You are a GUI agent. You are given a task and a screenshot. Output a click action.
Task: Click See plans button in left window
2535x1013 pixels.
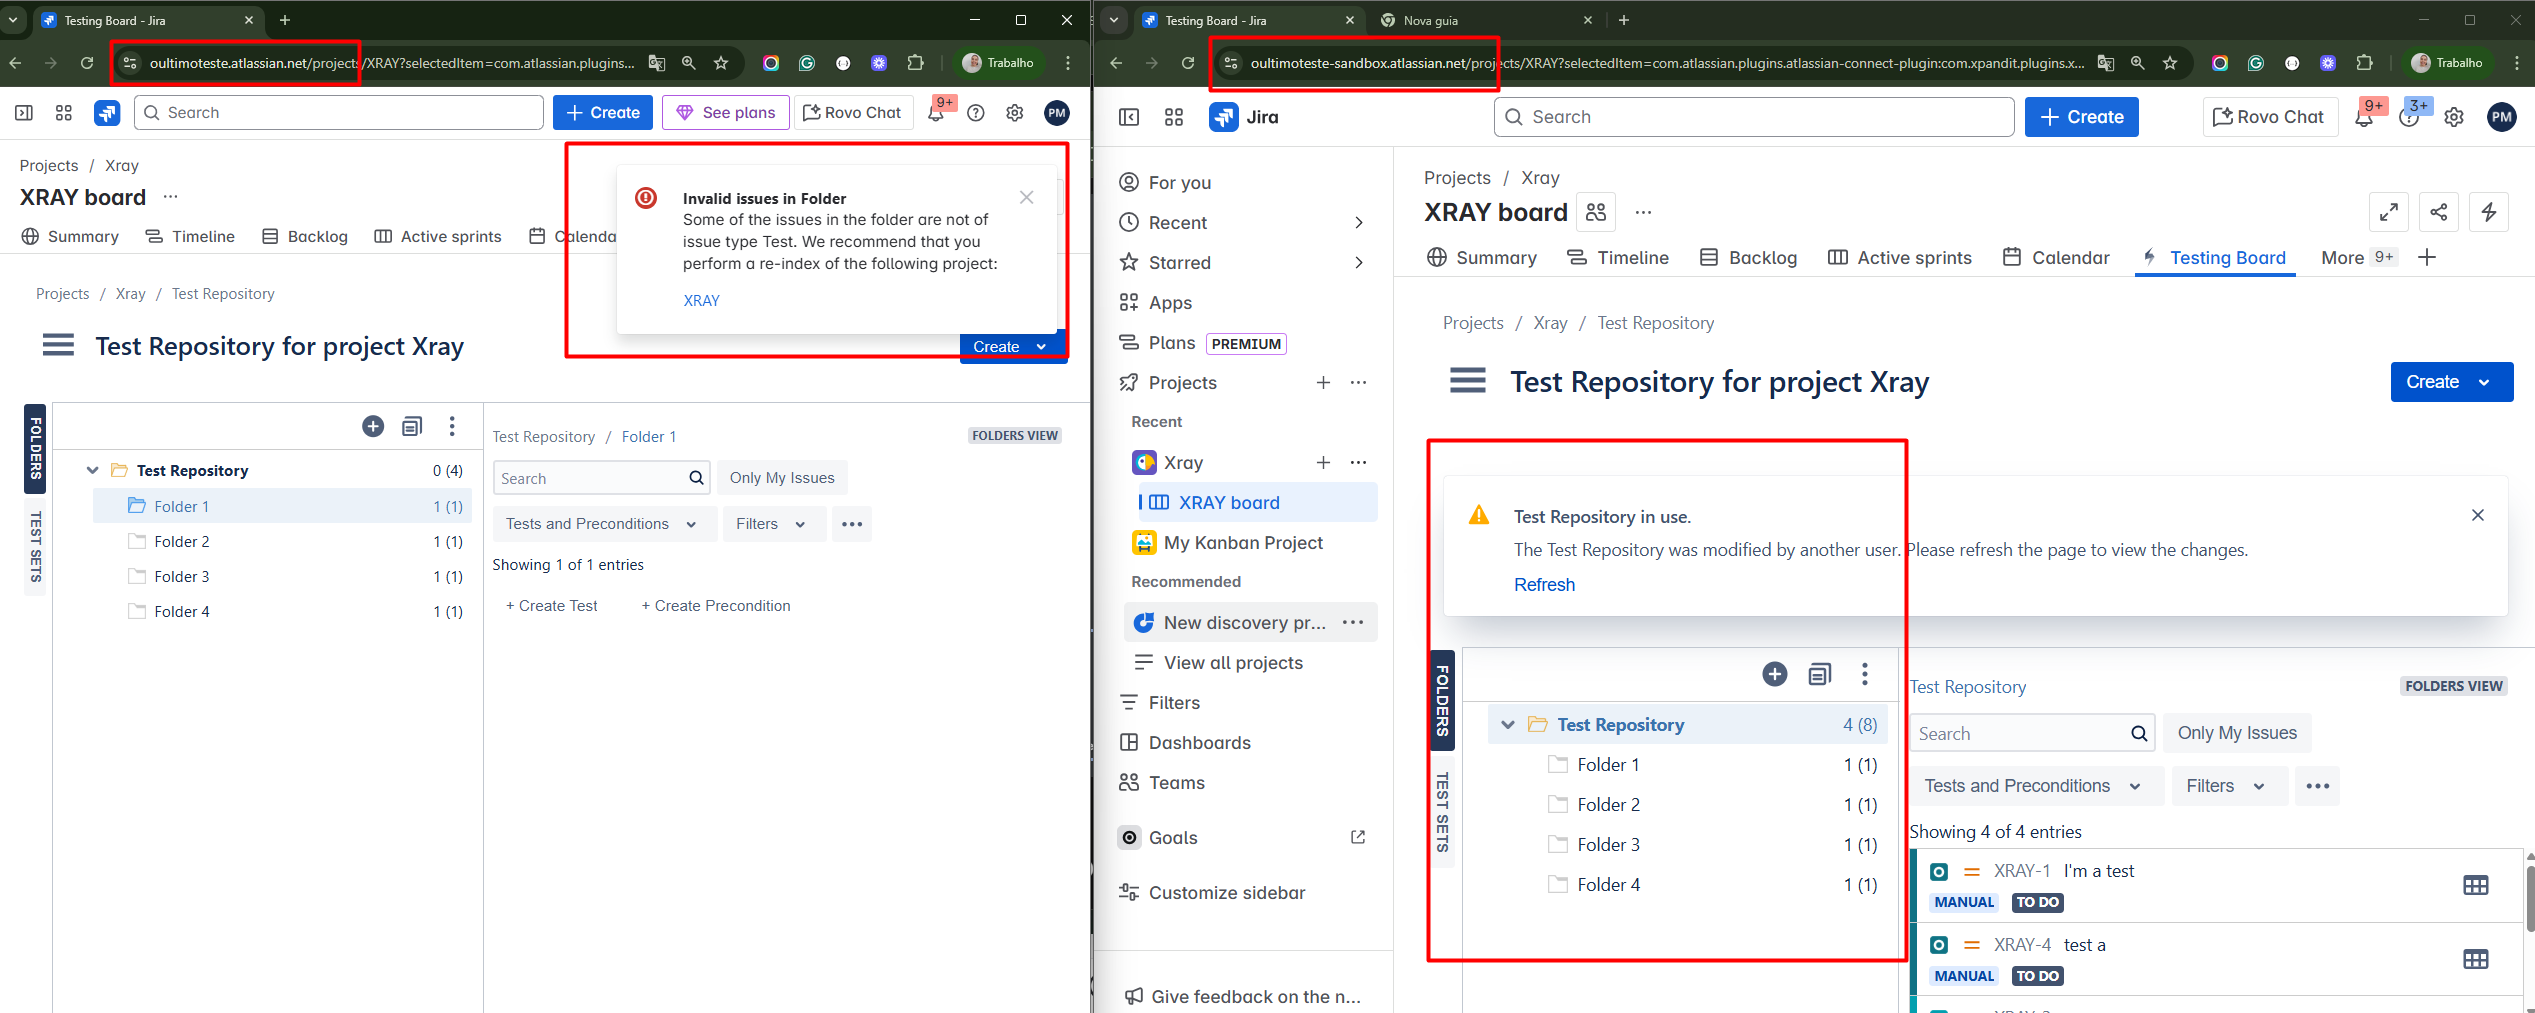[726, 113]
